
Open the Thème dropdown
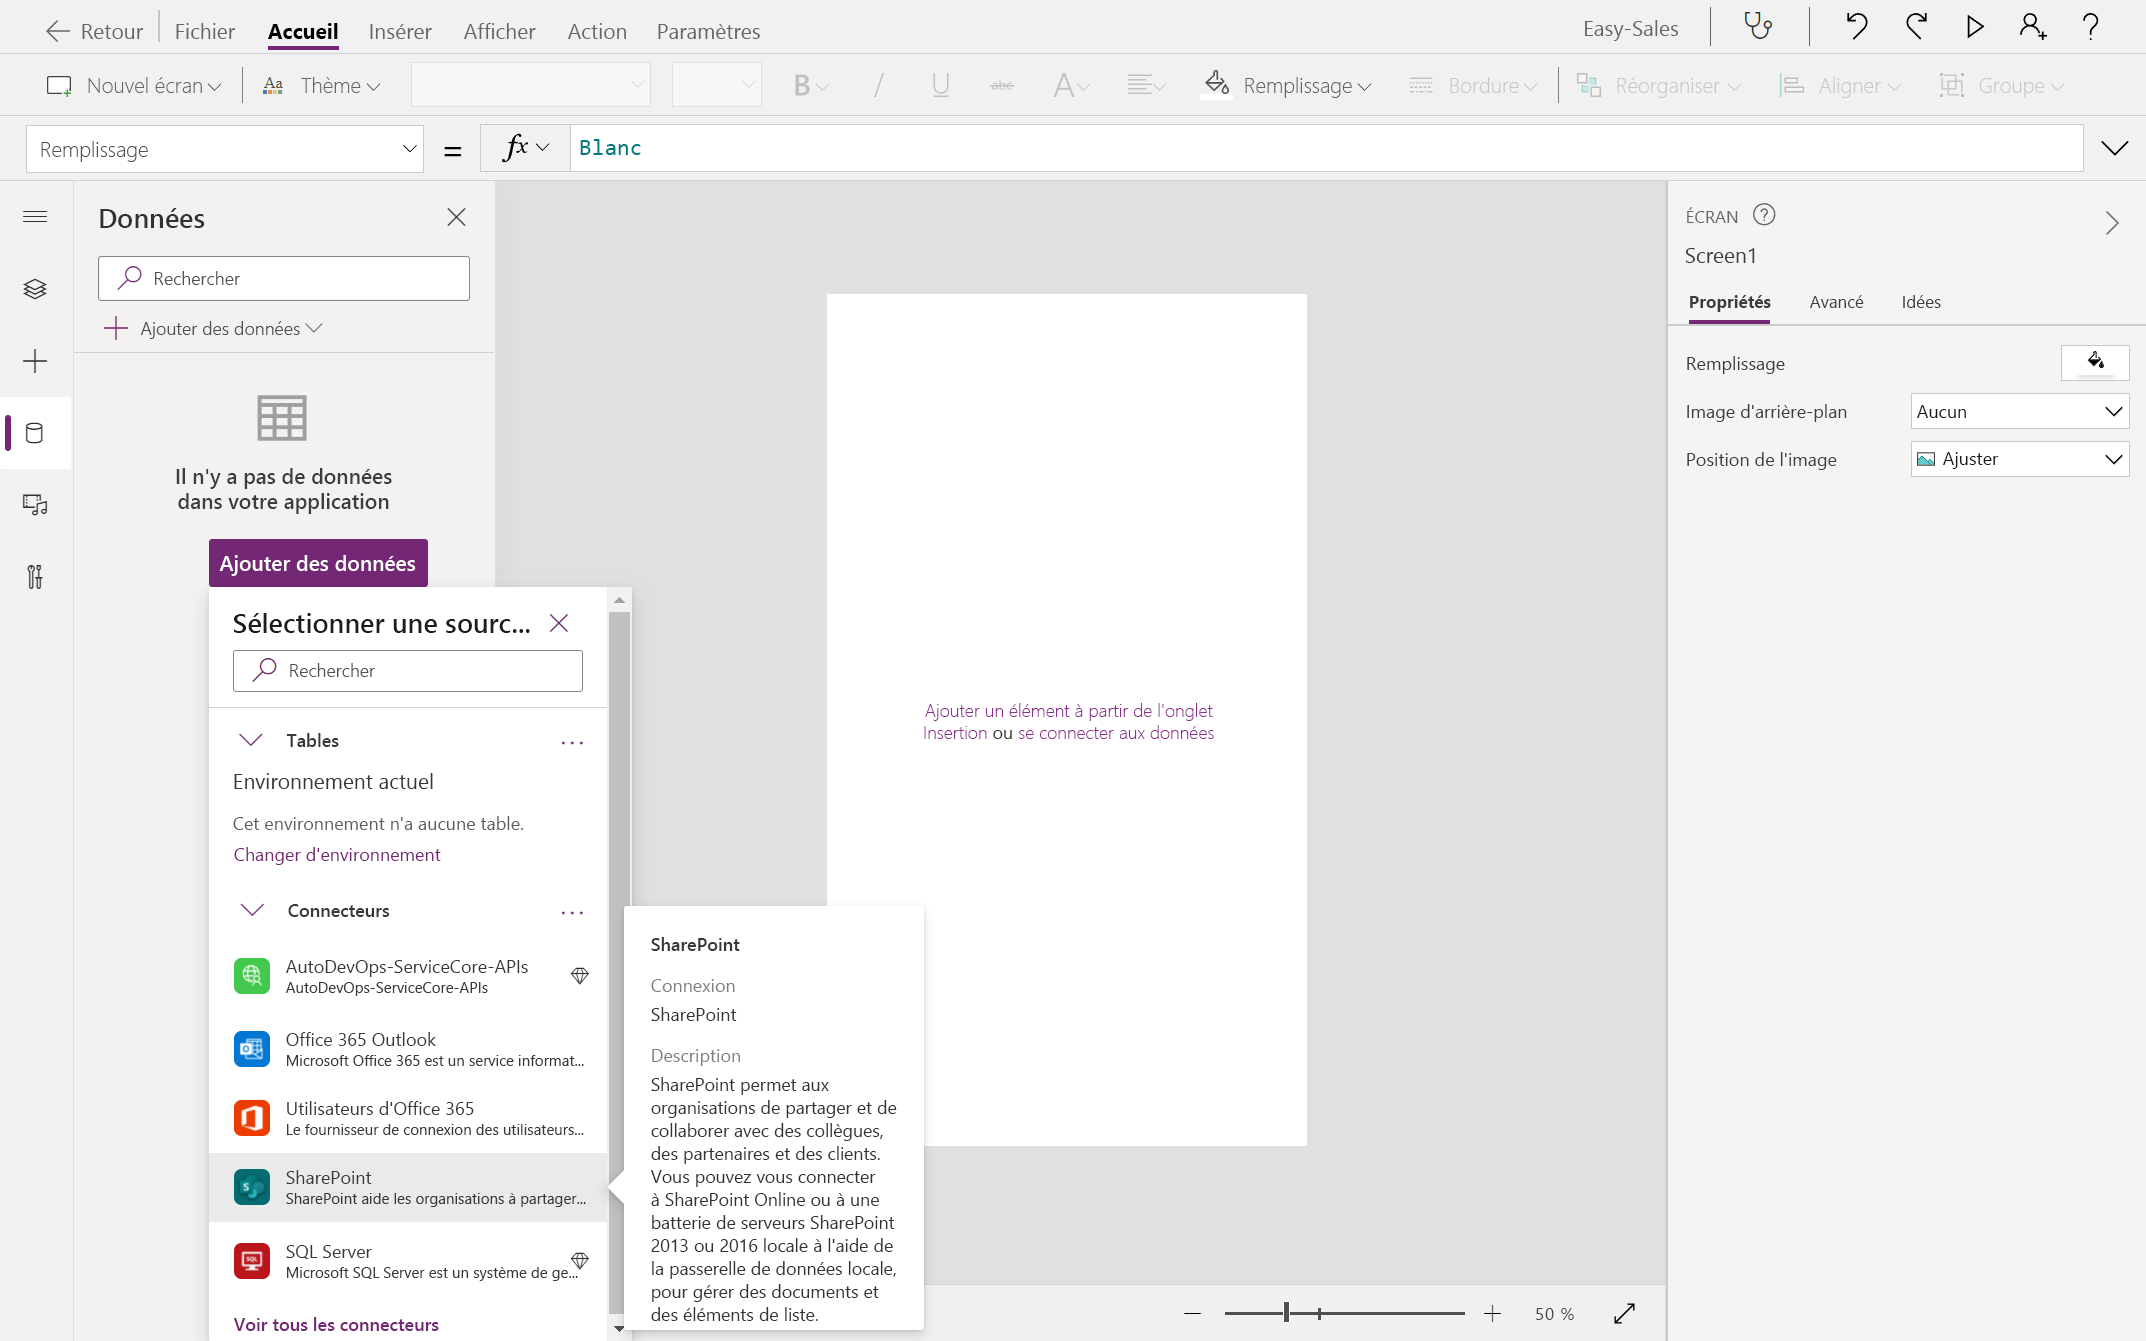(x=321, y=86)
